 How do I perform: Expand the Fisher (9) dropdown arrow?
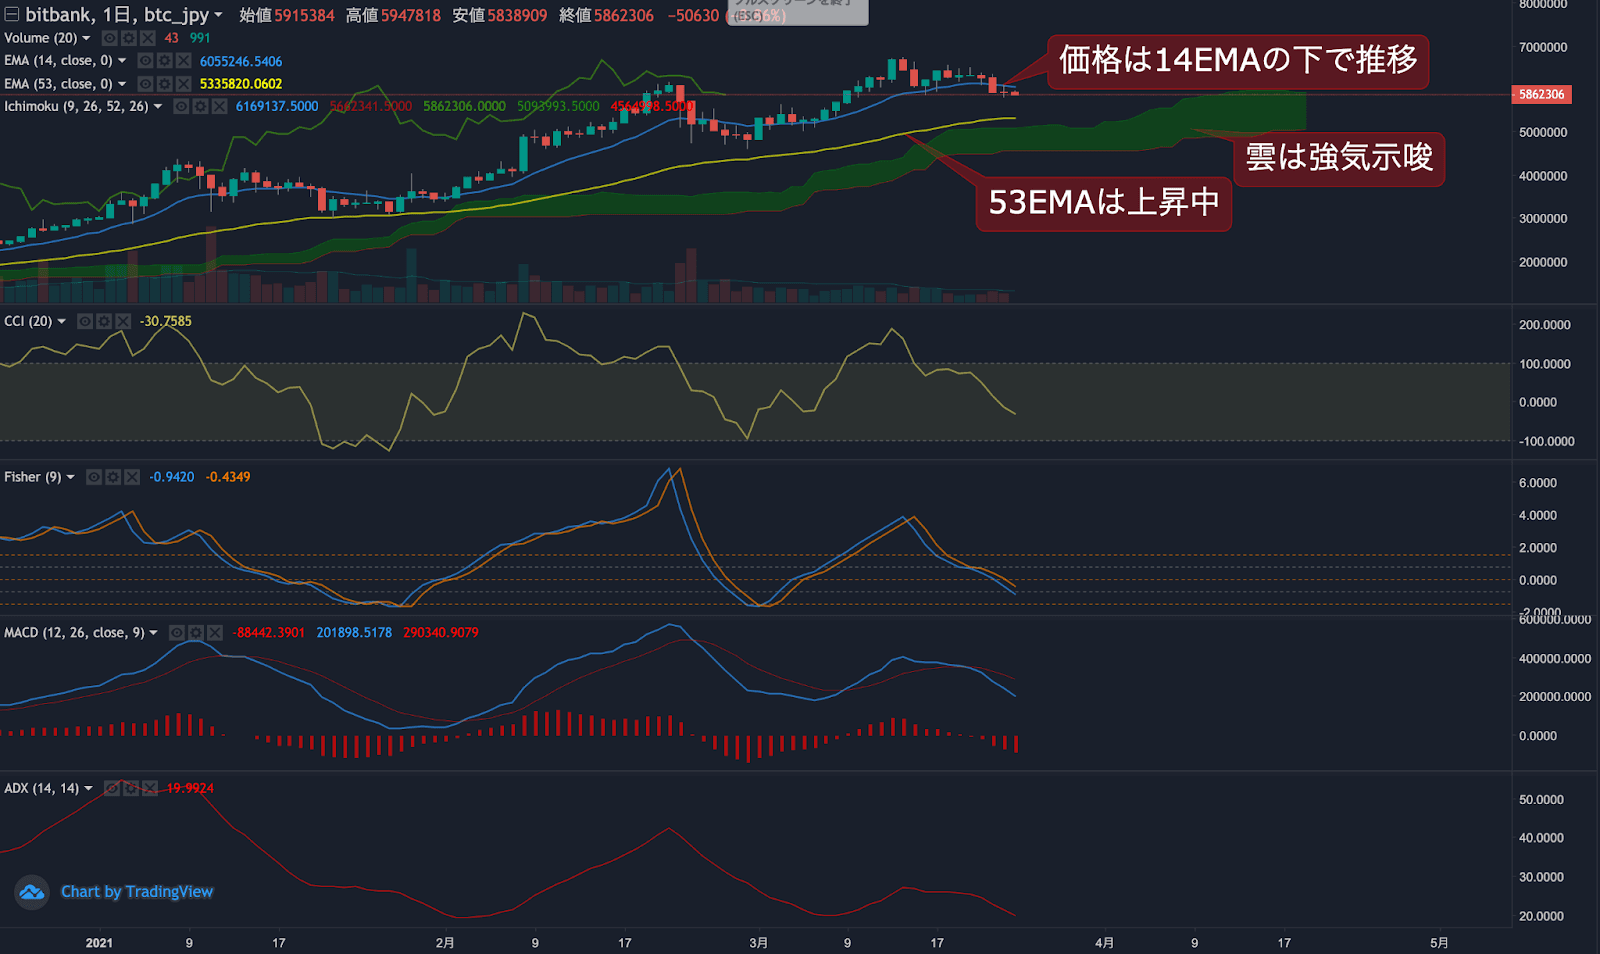point(70,477)
